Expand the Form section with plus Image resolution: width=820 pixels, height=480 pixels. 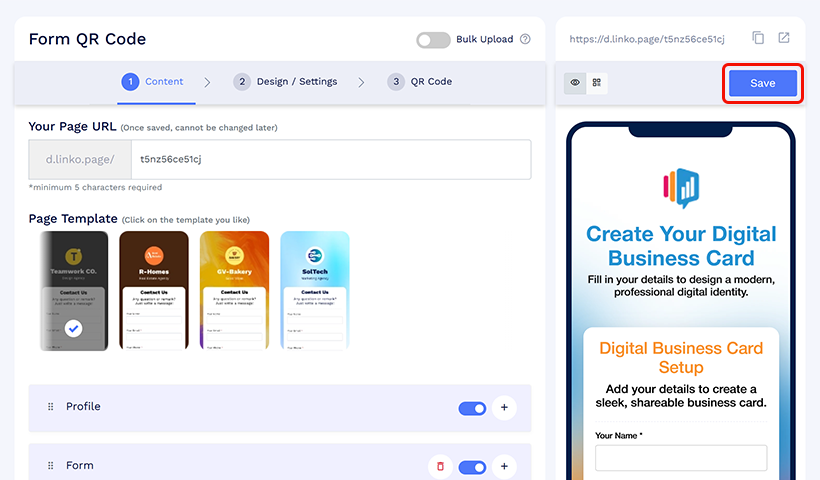point(504,466)
